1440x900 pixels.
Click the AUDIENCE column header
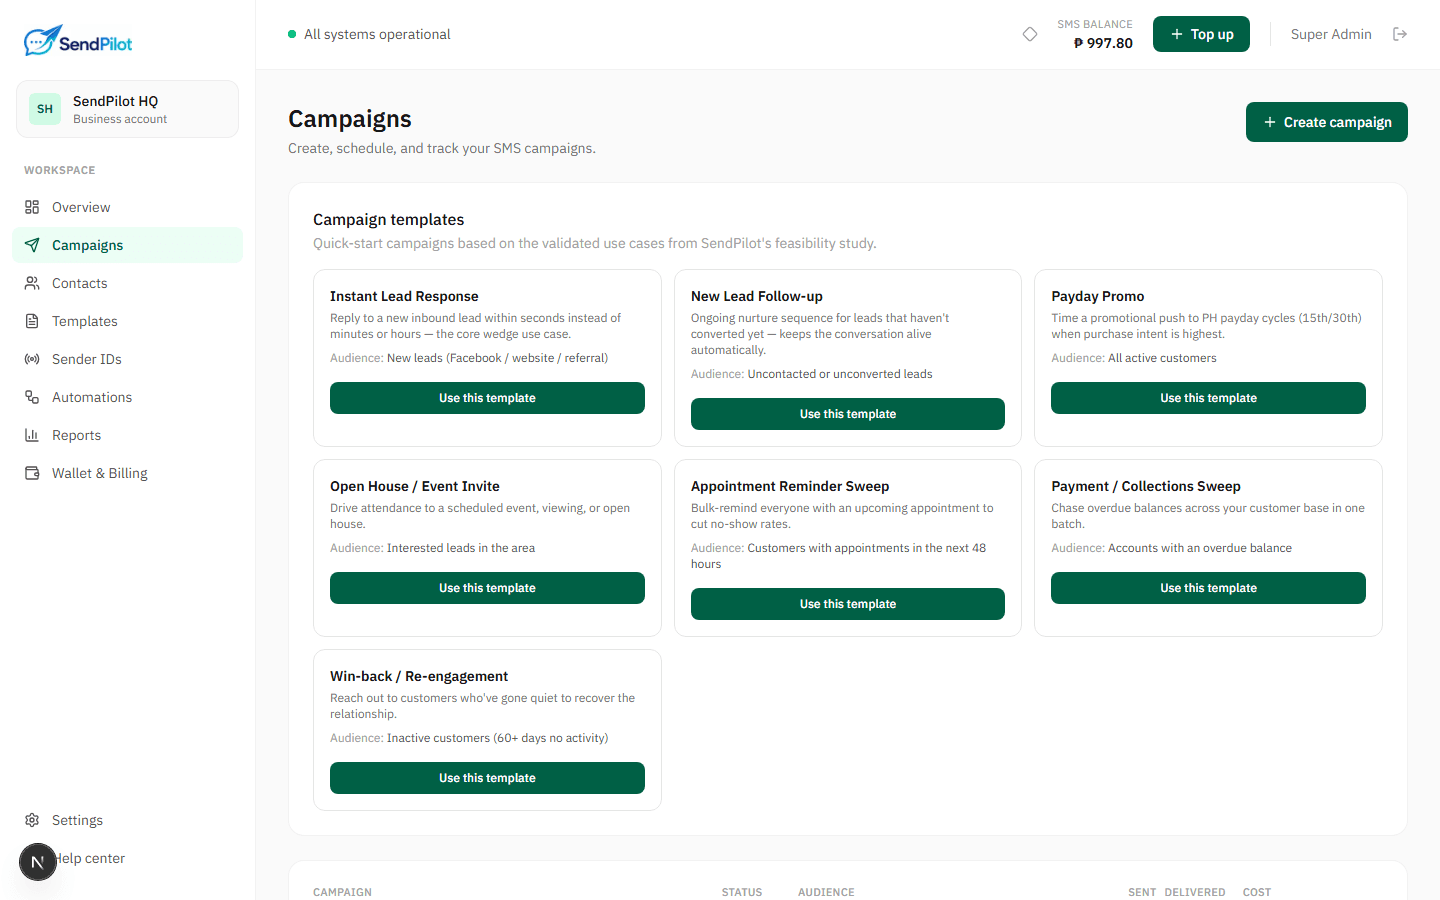[x=826, y=892]
